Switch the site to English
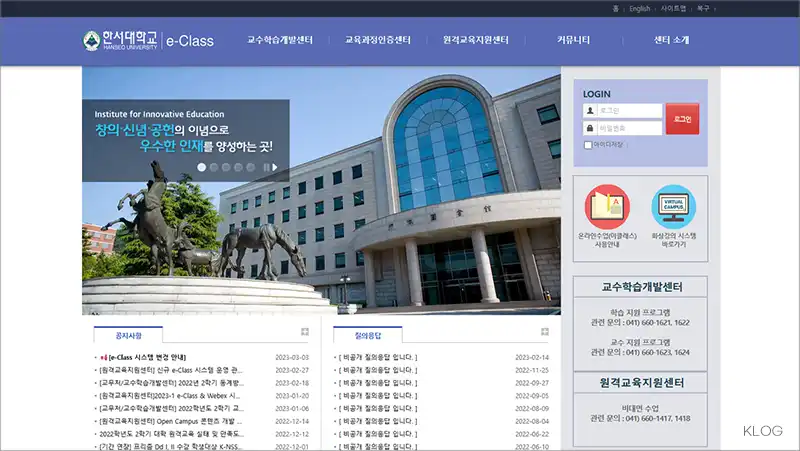Image resolution: width=800 pixels, height=451 pixels. point(640,9)
